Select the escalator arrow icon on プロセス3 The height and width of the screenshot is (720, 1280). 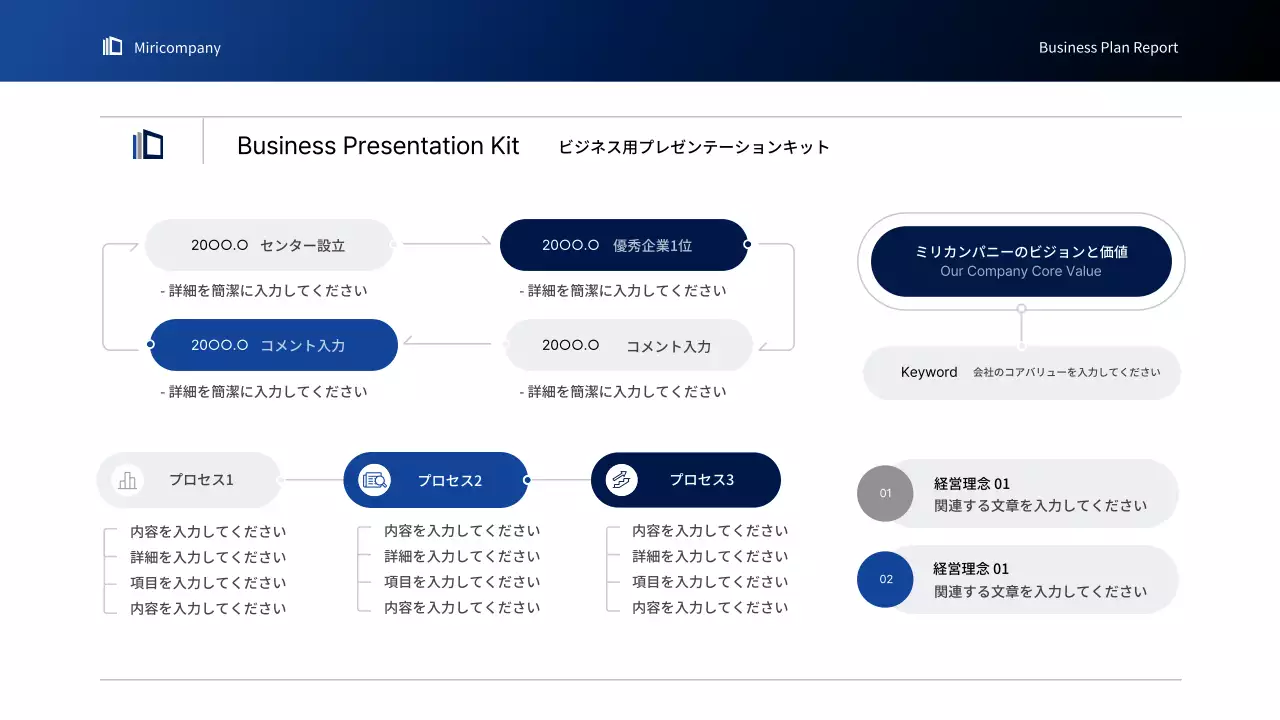coord(622,480)
